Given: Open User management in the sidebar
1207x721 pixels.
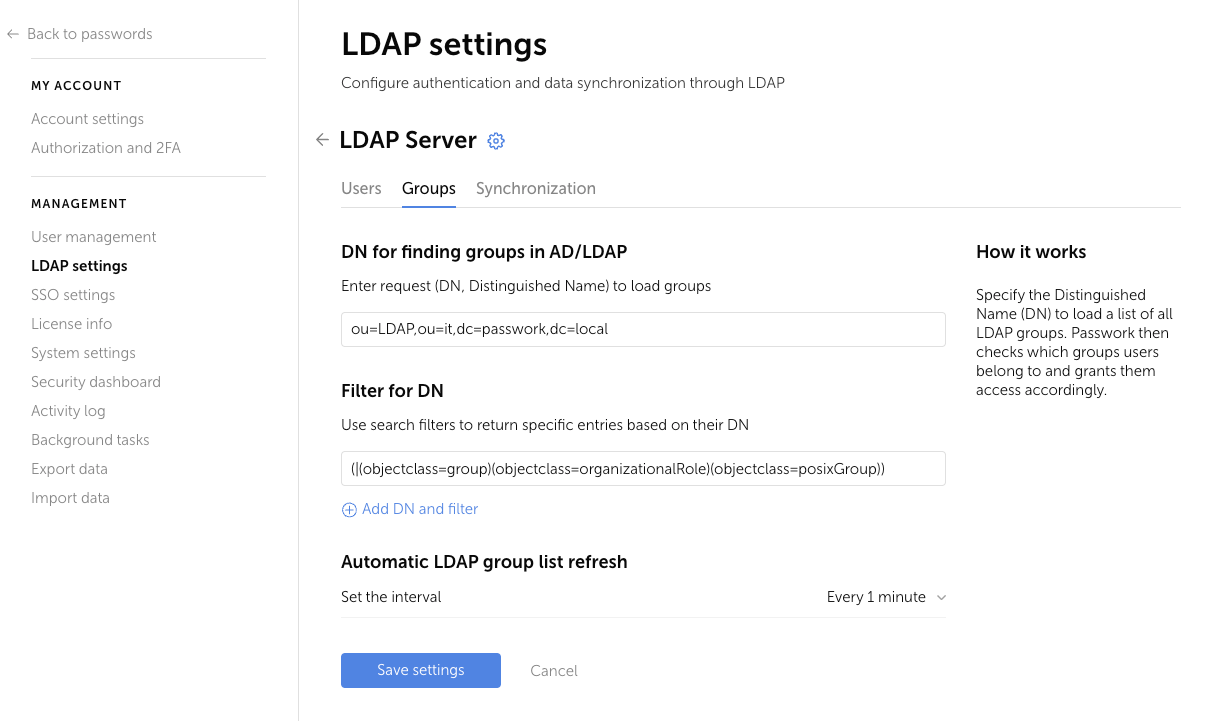Looking at the screenshot, I should pos(93,237).
